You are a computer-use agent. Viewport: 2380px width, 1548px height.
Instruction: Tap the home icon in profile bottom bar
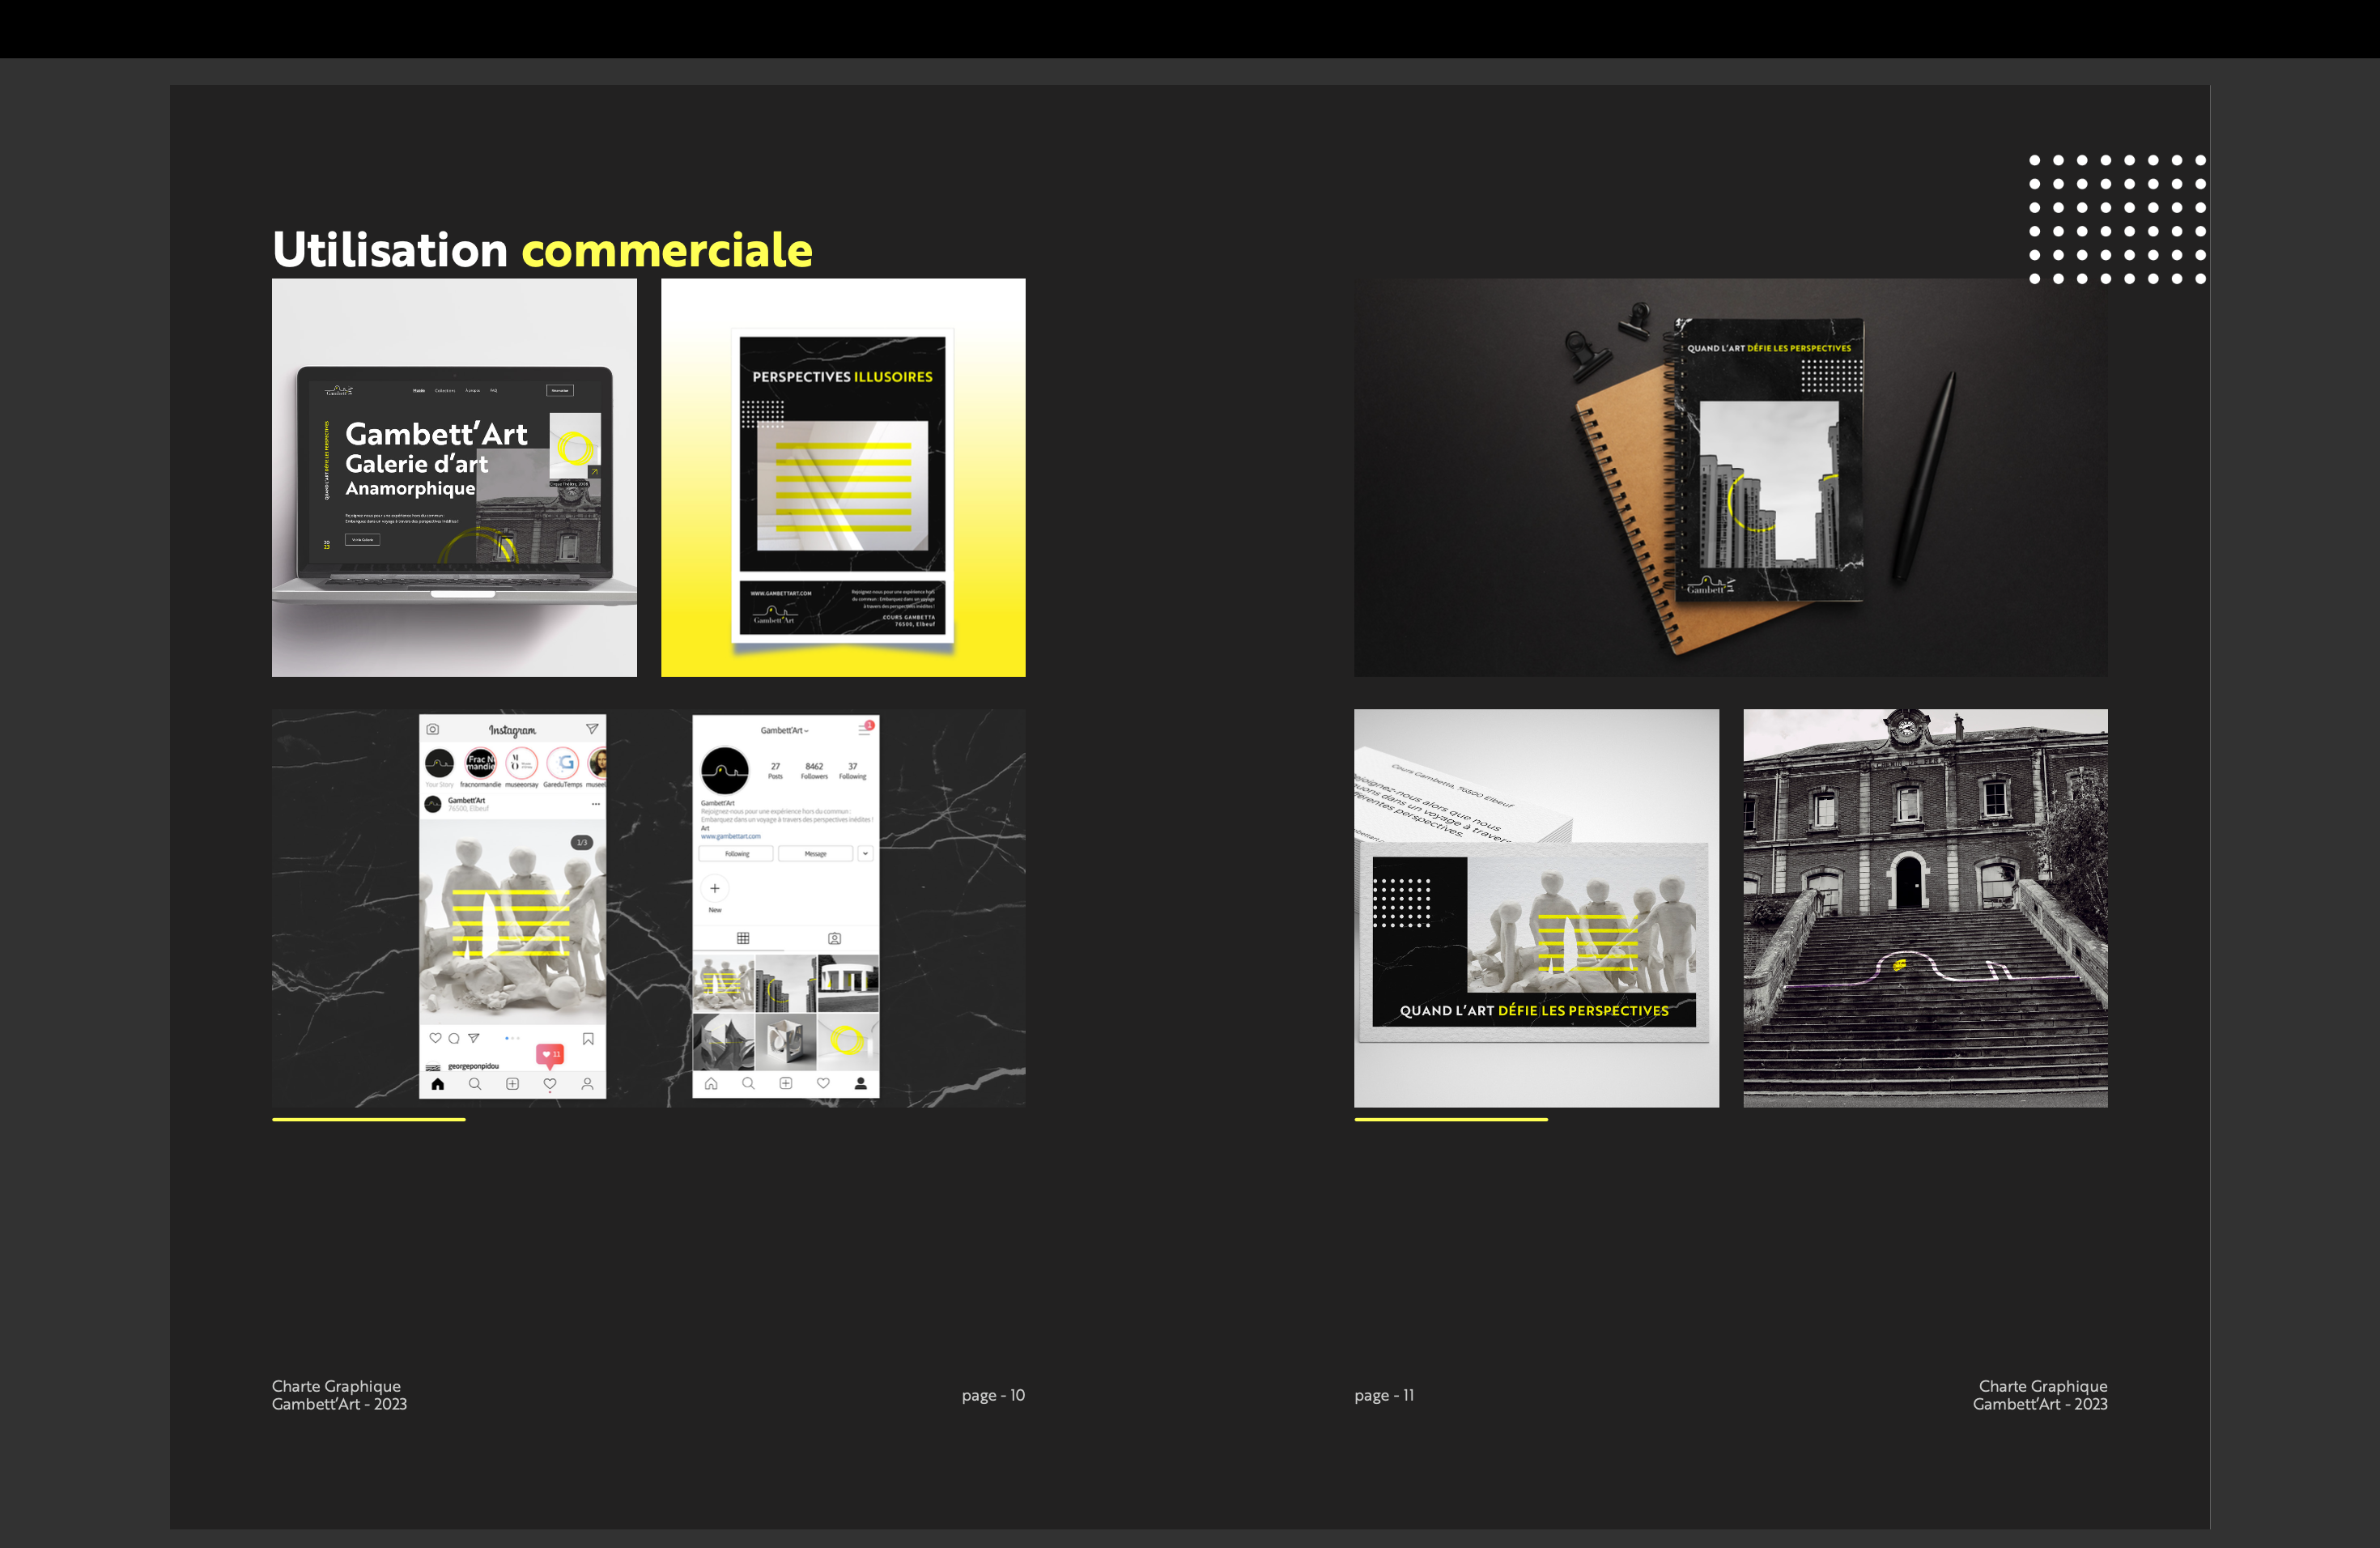[x=711, y=1084]
